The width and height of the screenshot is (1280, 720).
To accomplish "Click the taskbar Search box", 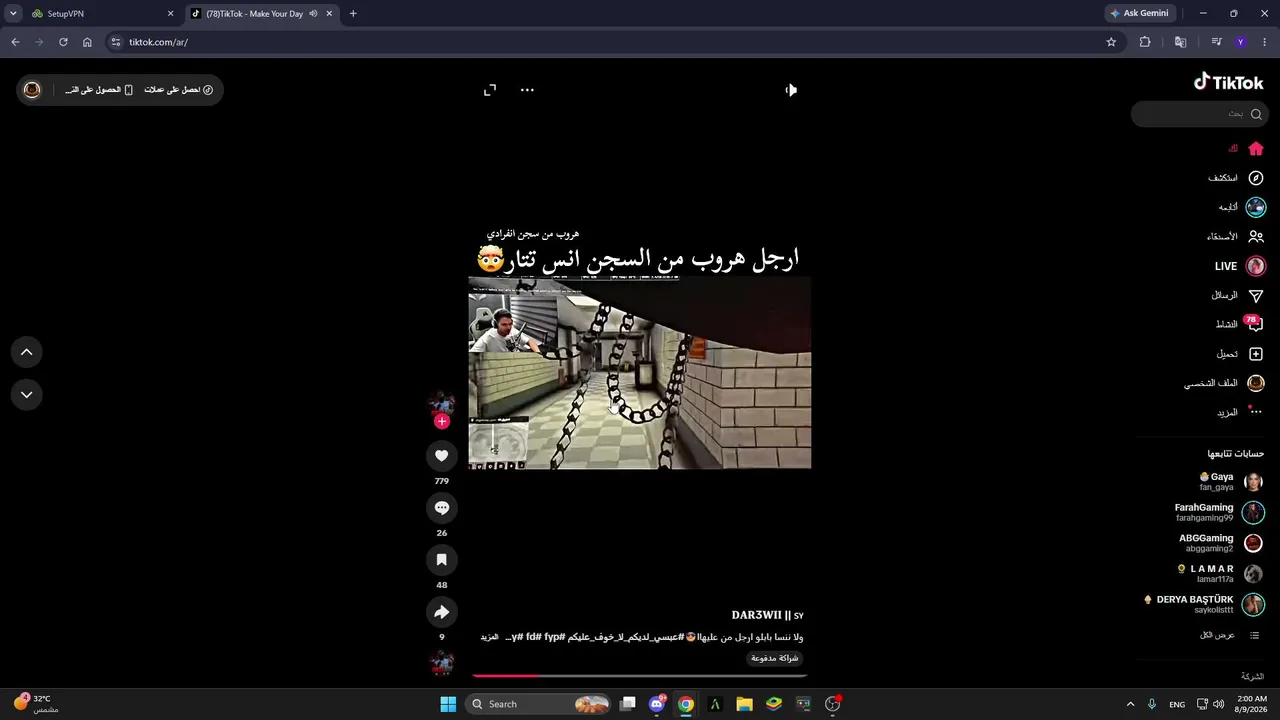I will click(x=538, y=704).
